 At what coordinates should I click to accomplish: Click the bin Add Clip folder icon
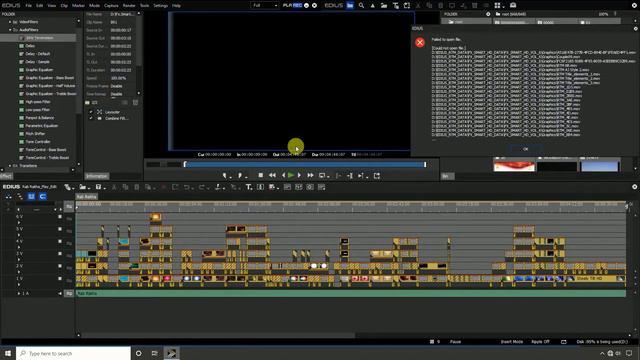[384, 5]
